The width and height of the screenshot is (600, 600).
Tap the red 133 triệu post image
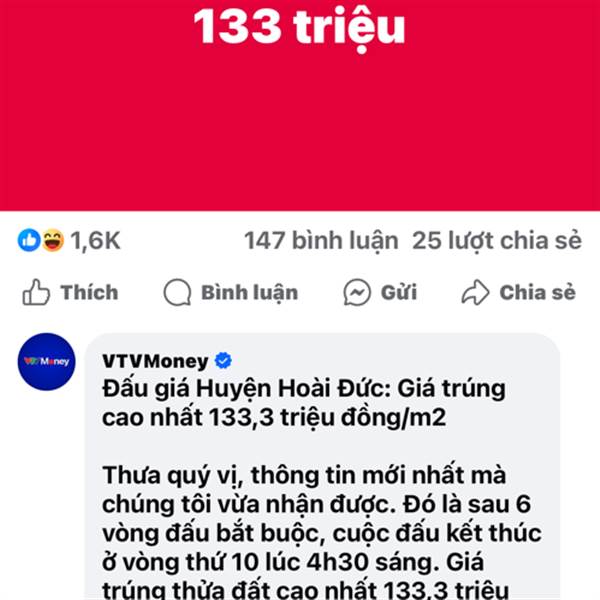(300, 105)
